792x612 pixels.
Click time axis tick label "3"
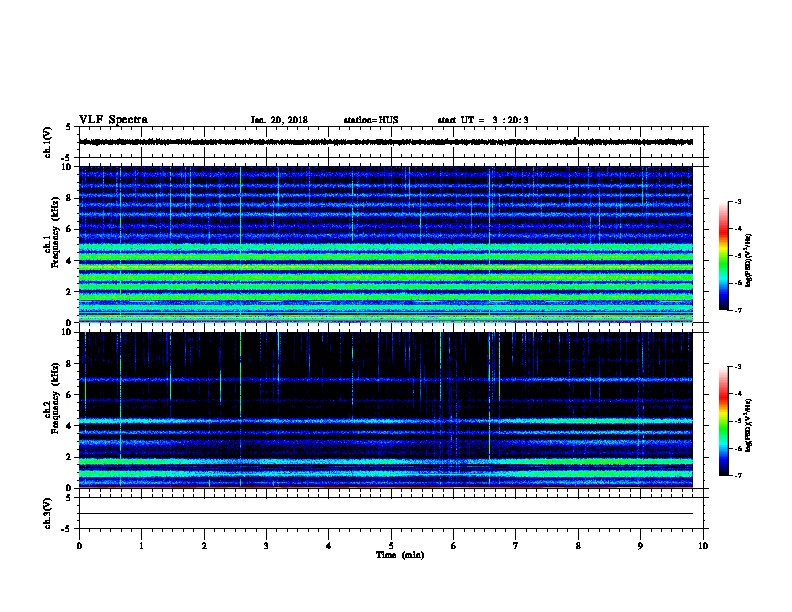pos(266,546)
